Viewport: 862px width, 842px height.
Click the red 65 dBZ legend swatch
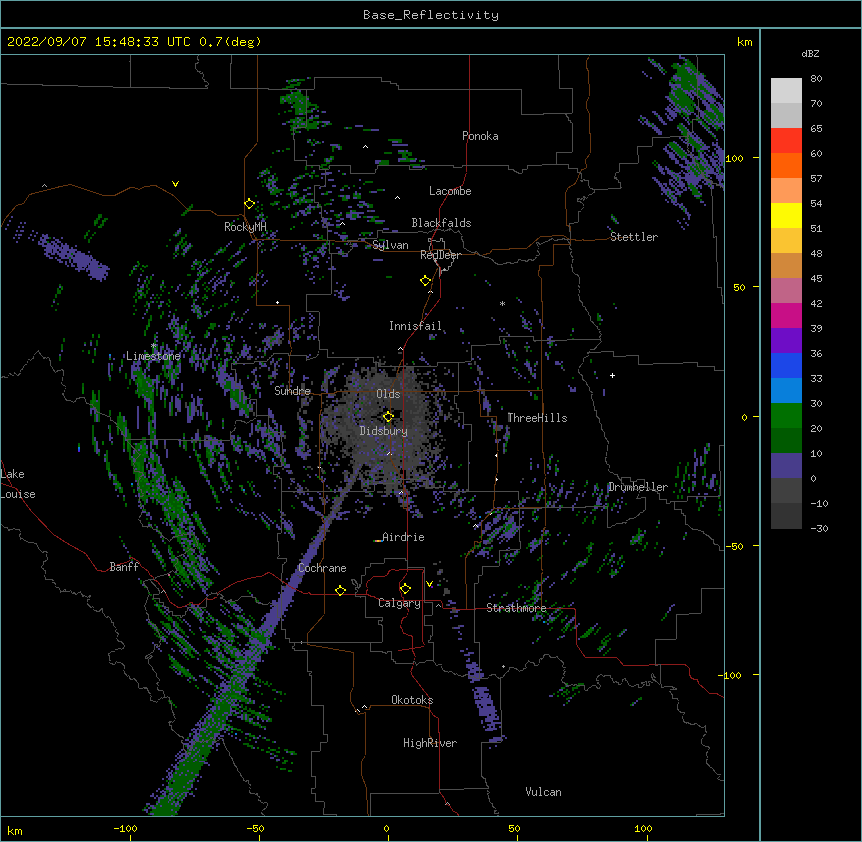tap(786, 140)
